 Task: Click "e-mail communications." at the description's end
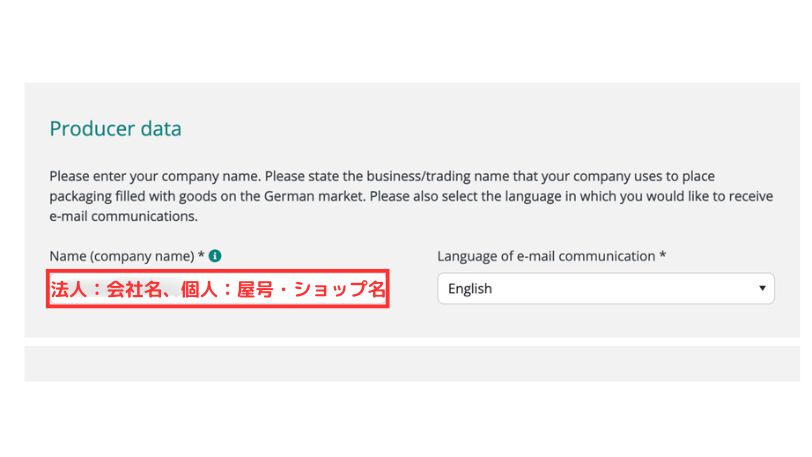coord(124,216)
